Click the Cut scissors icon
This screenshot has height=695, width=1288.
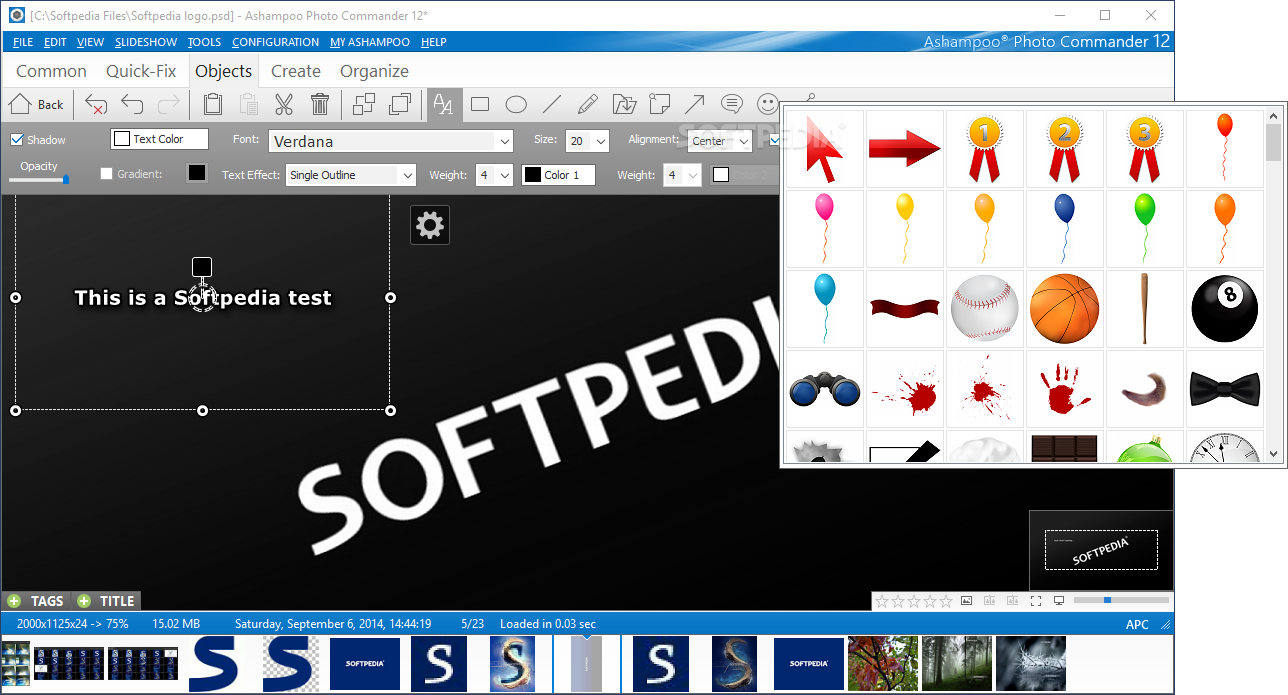(x=284, y=104)
